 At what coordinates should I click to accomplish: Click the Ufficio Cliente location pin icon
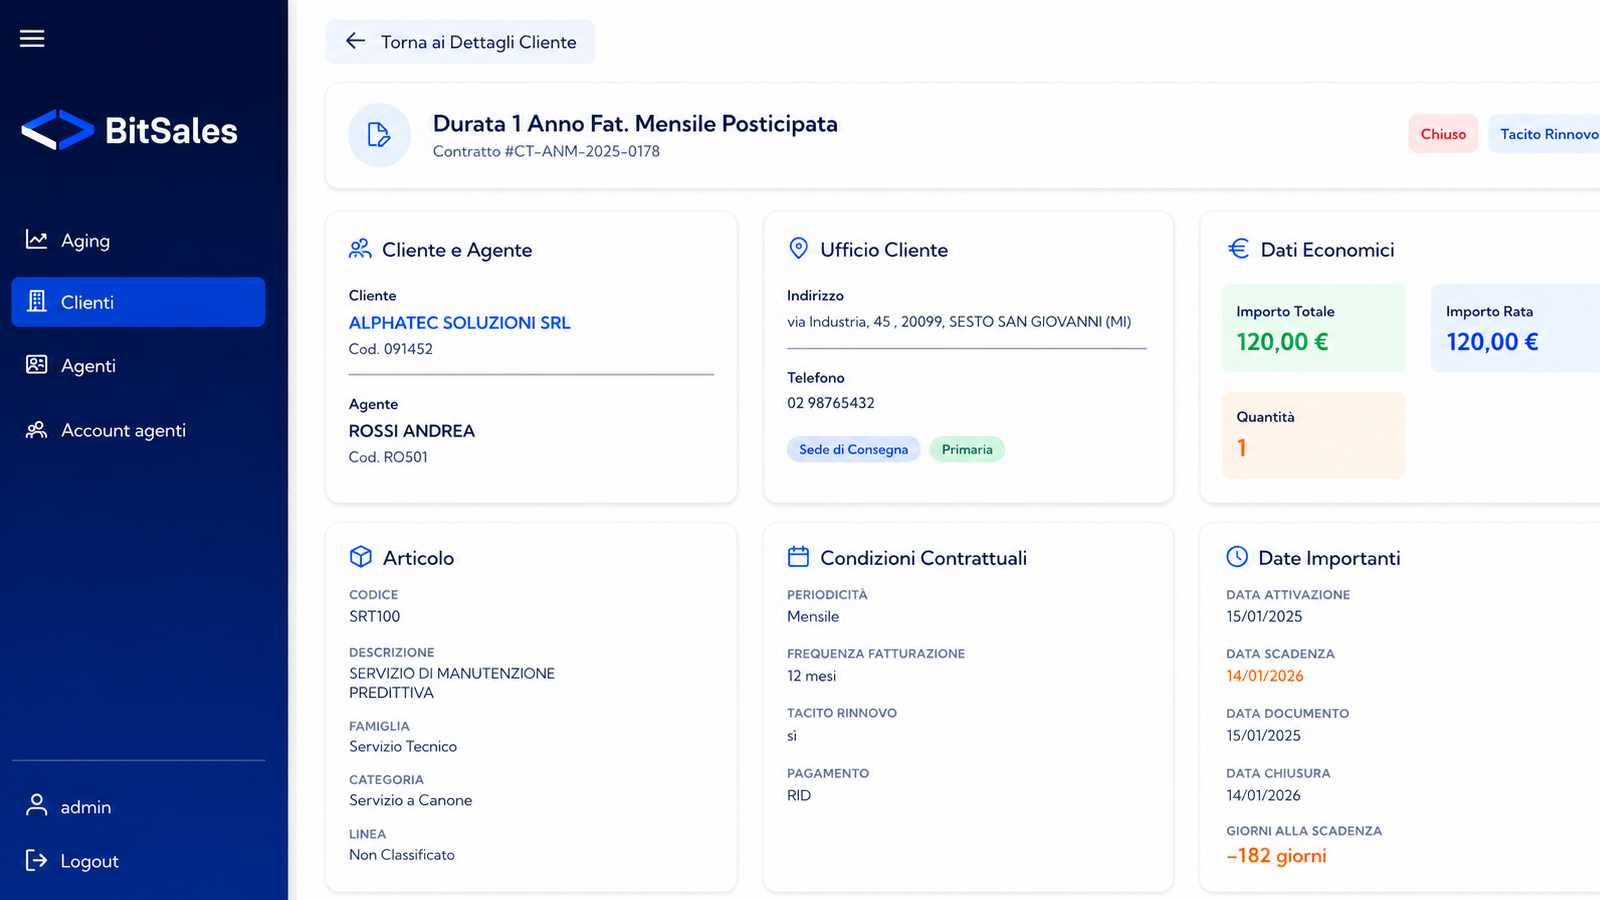pos(798,248)
